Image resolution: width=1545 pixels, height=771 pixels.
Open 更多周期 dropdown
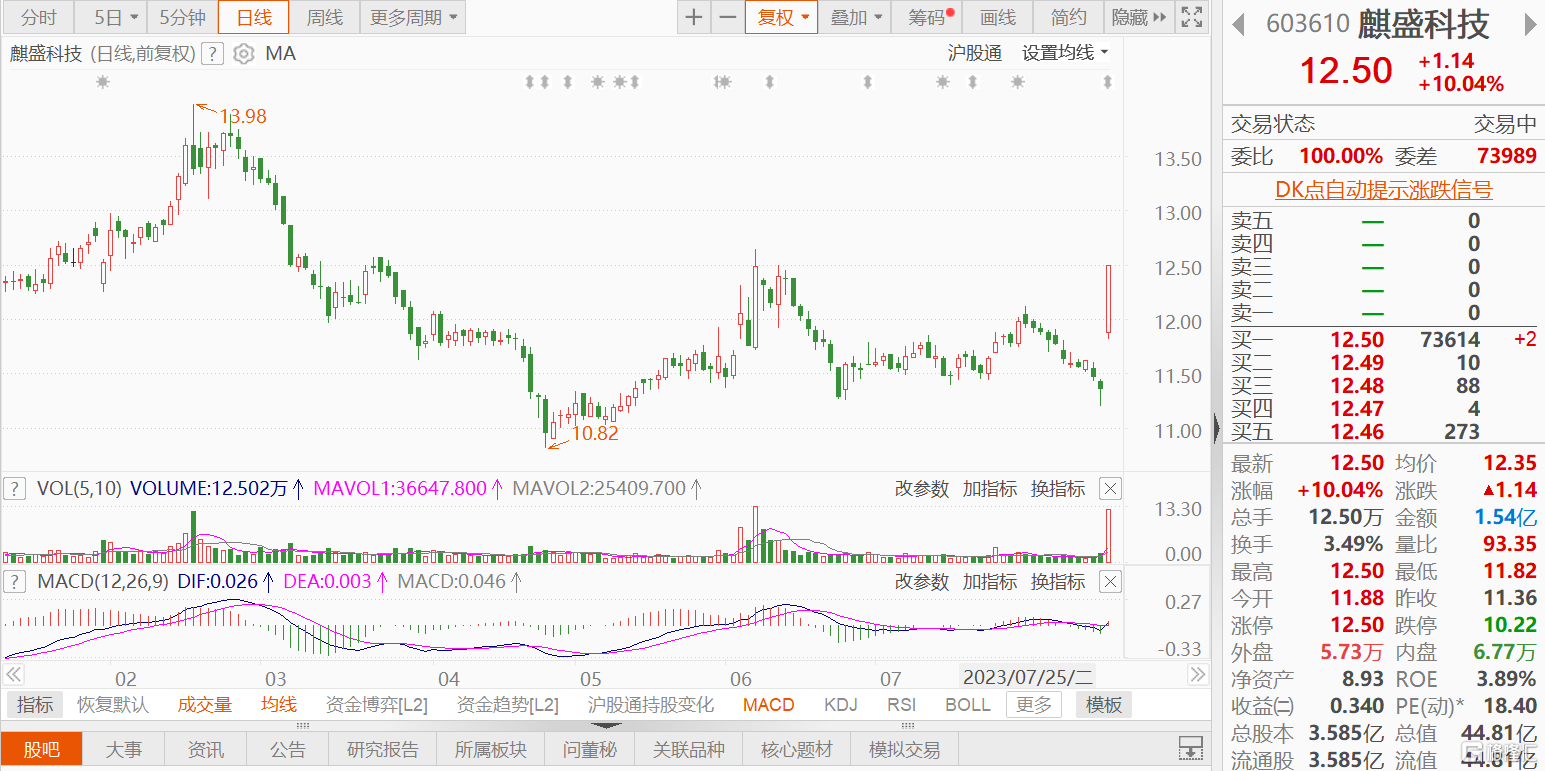click(412, 17)
